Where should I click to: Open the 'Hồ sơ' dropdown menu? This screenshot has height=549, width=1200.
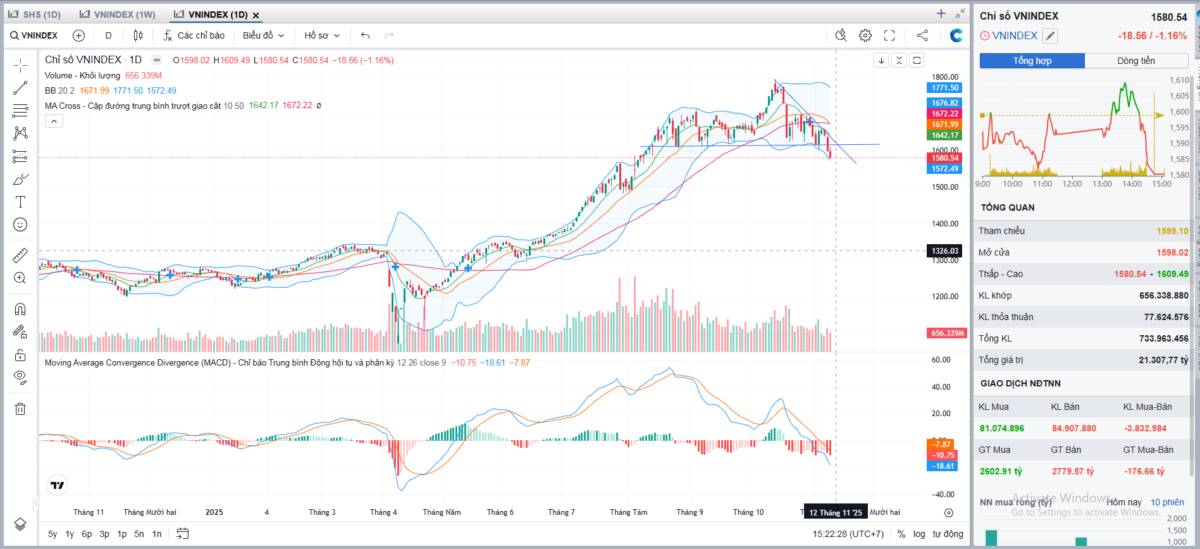point(322,35)
